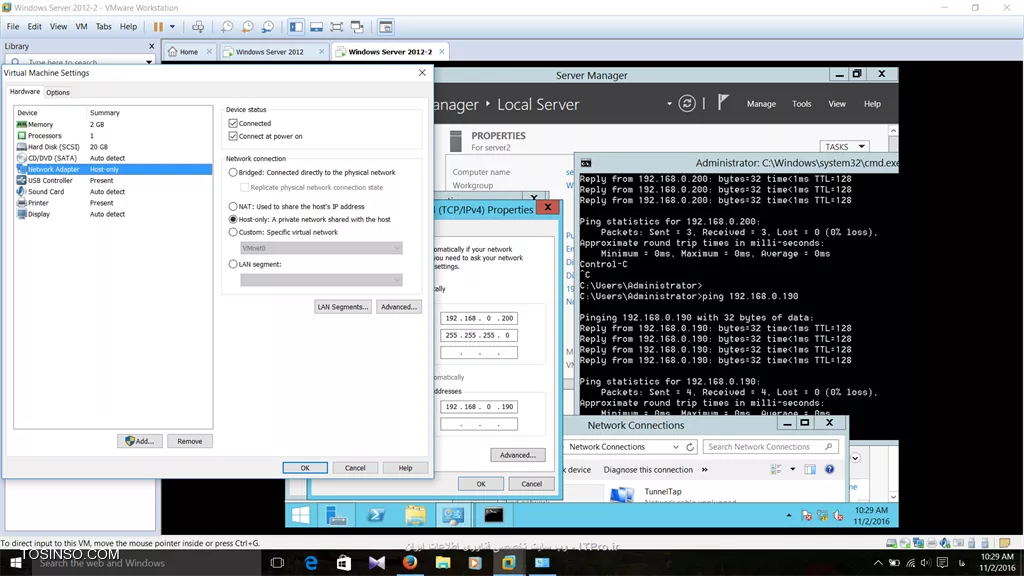
Task: Toggle Connect at power on checkbox
Action: 233,136
